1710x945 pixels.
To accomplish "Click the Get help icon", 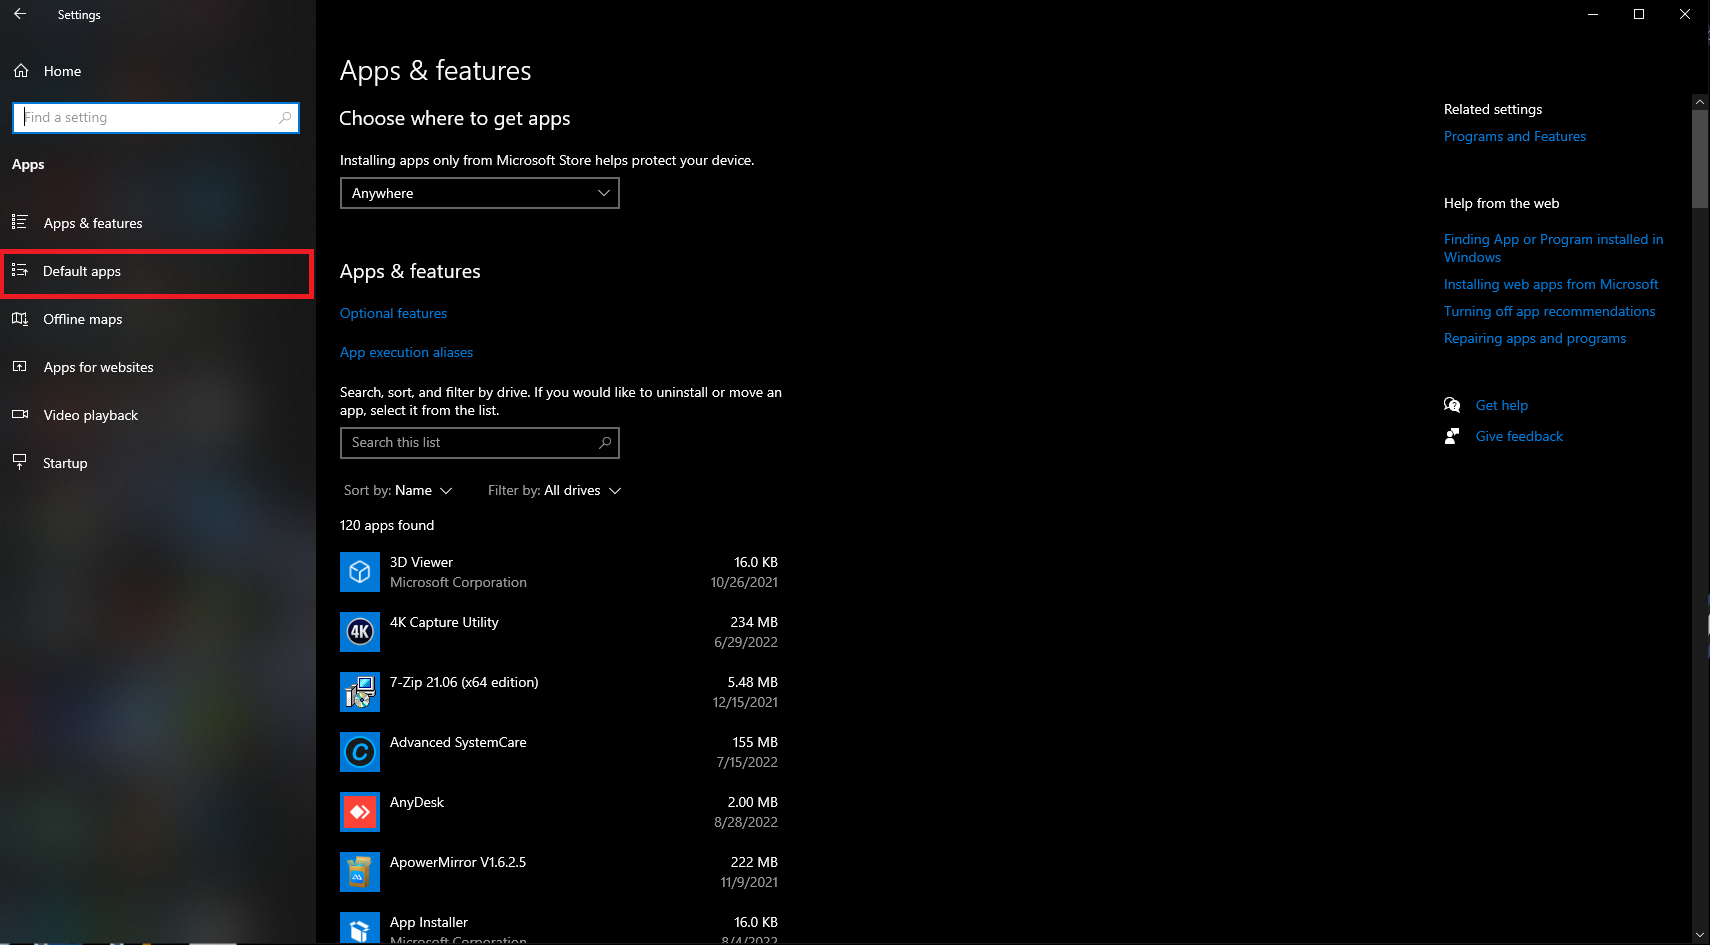I will pyautogui.click(x=1452, y=405).
